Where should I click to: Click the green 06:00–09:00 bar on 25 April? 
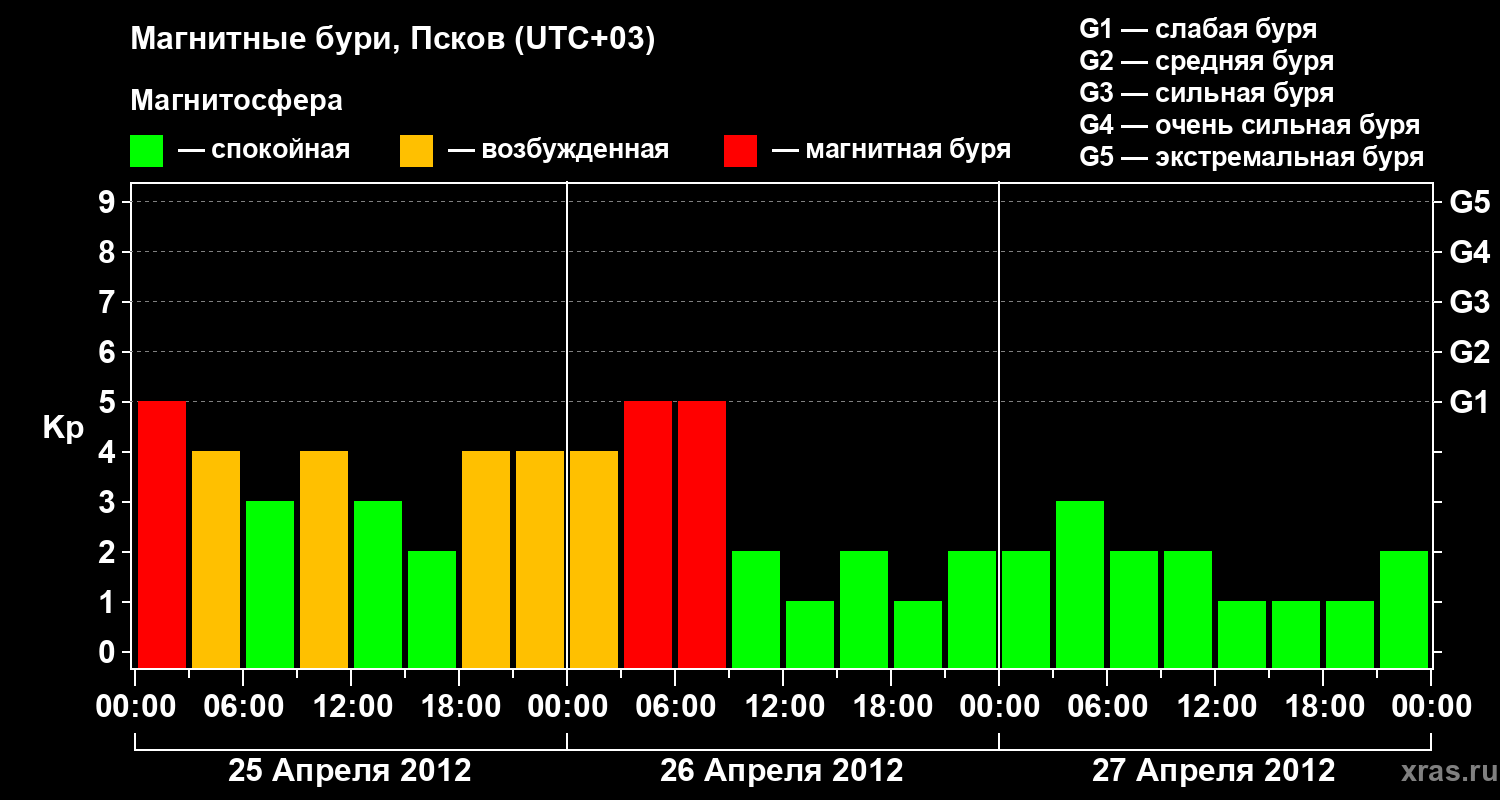270,584
